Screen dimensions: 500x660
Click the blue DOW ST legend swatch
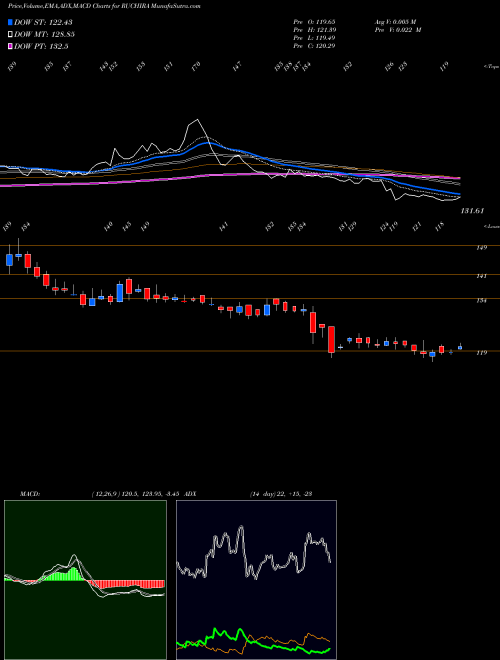point(10,22)
